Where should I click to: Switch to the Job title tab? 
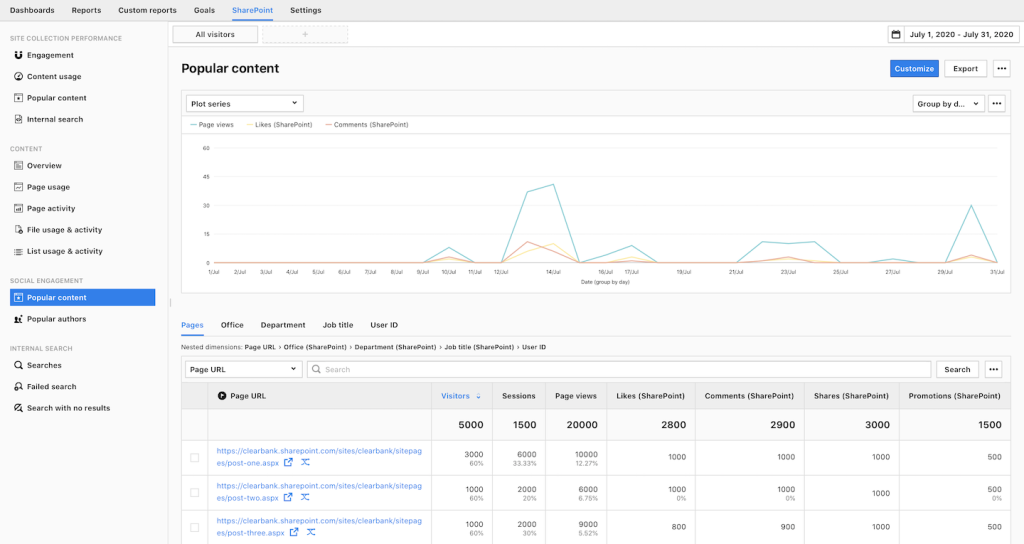tap(338, 325)
